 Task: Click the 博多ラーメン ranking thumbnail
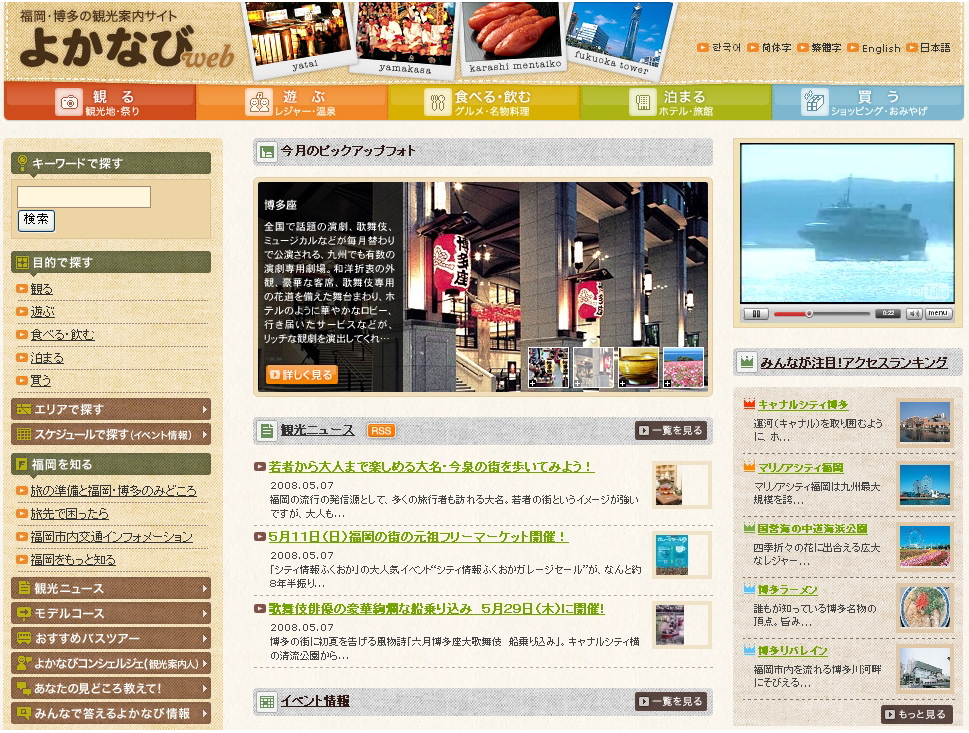tap(925, 607)
